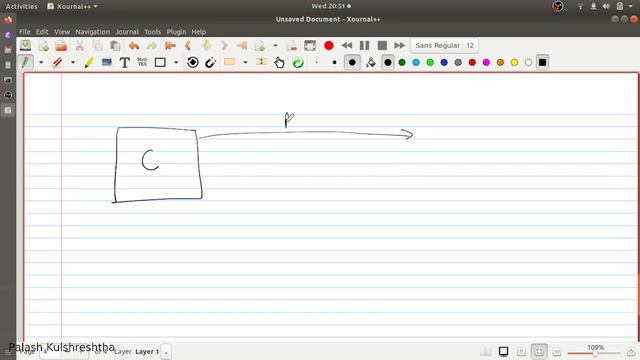
Task: Pick the yellow color swatch
Action: pos(514,62)
